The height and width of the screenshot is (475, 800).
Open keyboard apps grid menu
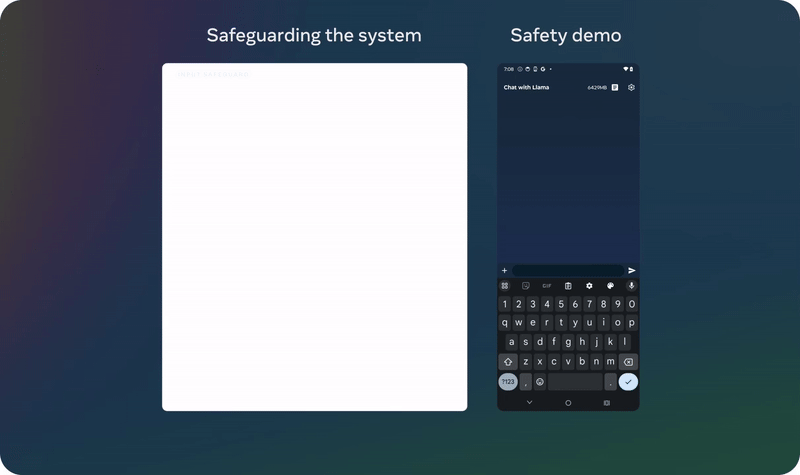505,286
